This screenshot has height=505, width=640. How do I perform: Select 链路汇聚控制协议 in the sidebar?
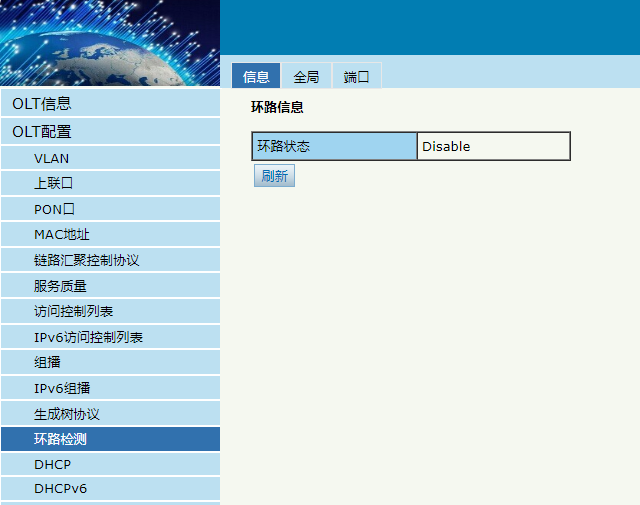click(x=111, y=260)
